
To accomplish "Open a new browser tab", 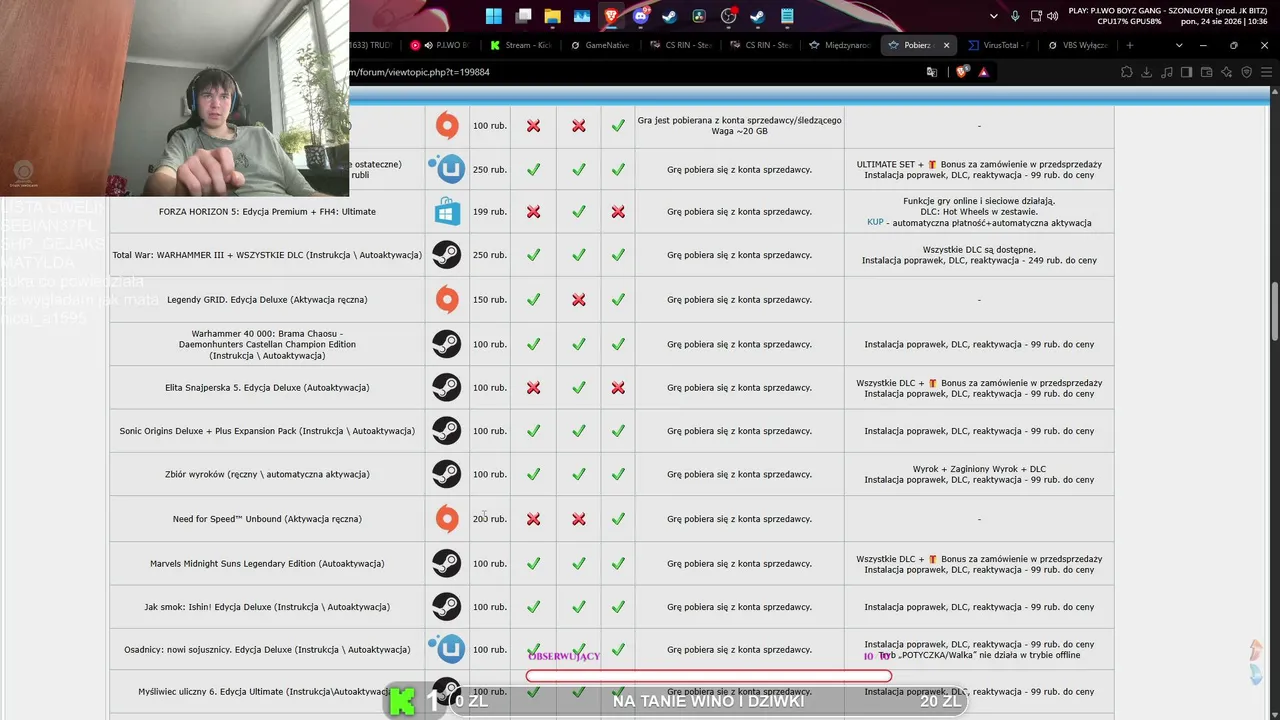I will tap(1130, 45).
